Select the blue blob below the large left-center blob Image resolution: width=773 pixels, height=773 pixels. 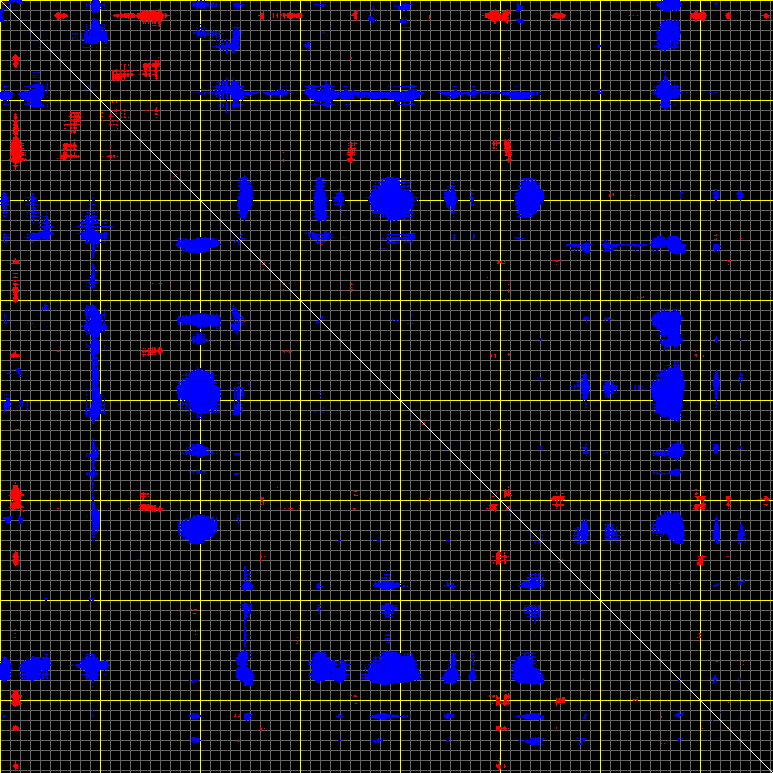click(x=198, y=528)
